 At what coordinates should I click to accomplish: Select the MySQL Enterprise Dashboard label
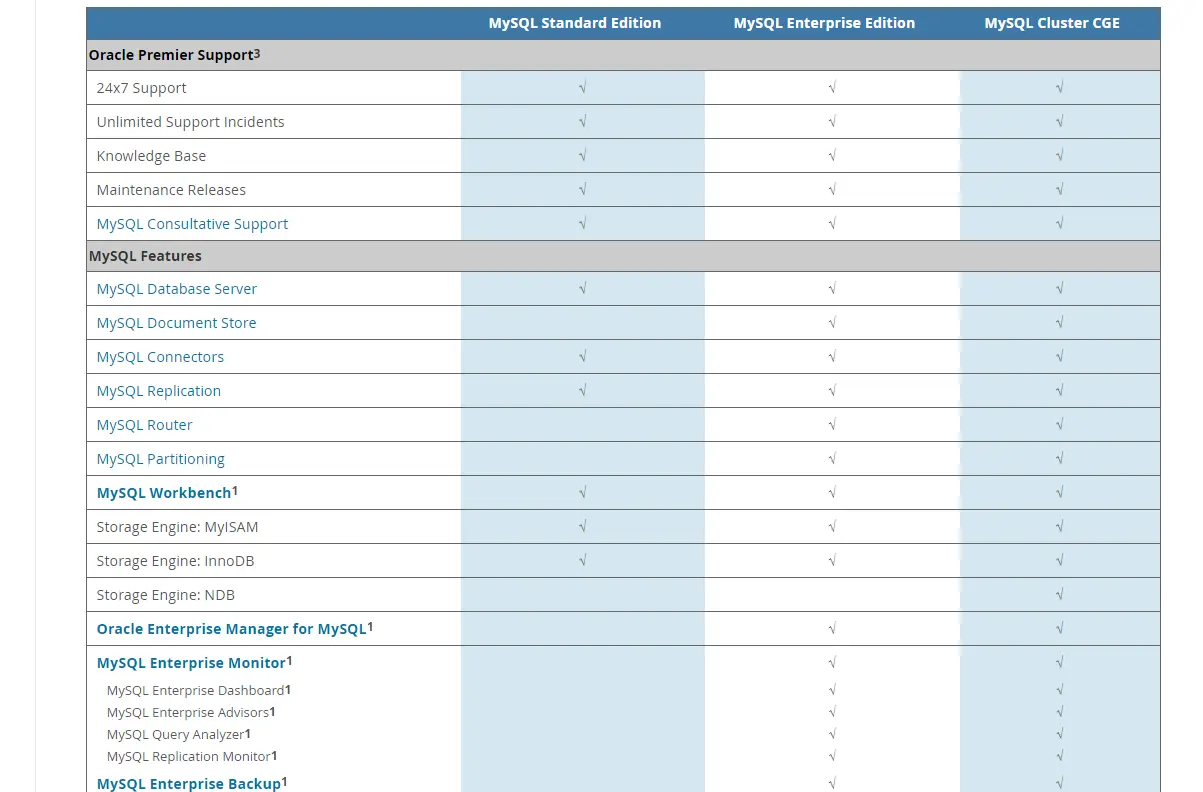196,690
